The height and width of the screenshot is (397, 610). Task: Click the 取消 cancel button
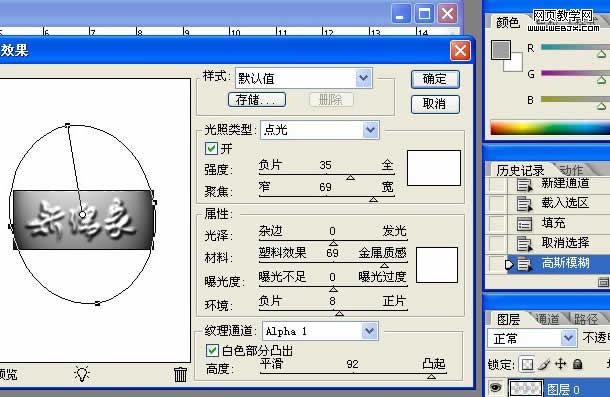[x=435, y=104]
